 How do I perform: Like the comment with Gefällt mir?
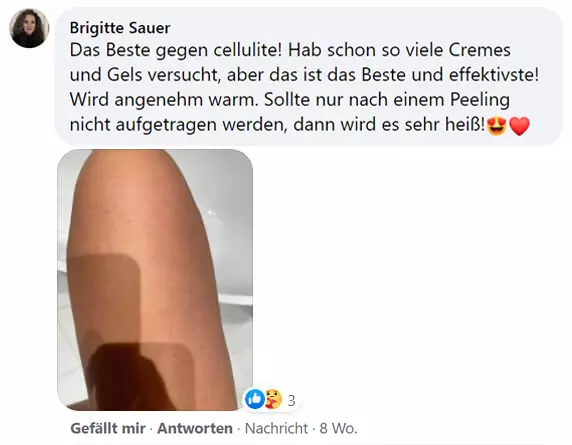(108, 428)
